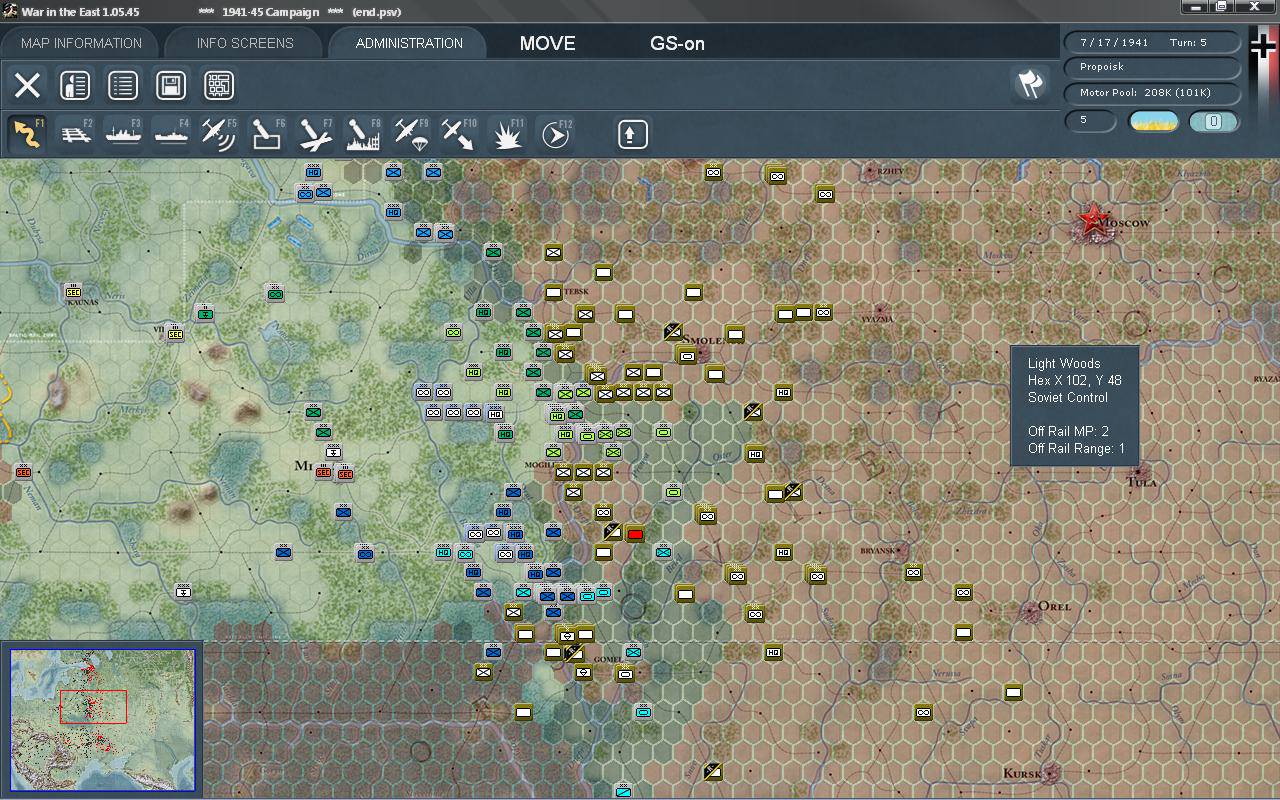The width and height of the screenshot is (1280, 800).
Task: Select the F1 move mode icon
Action: coord(28,134)
